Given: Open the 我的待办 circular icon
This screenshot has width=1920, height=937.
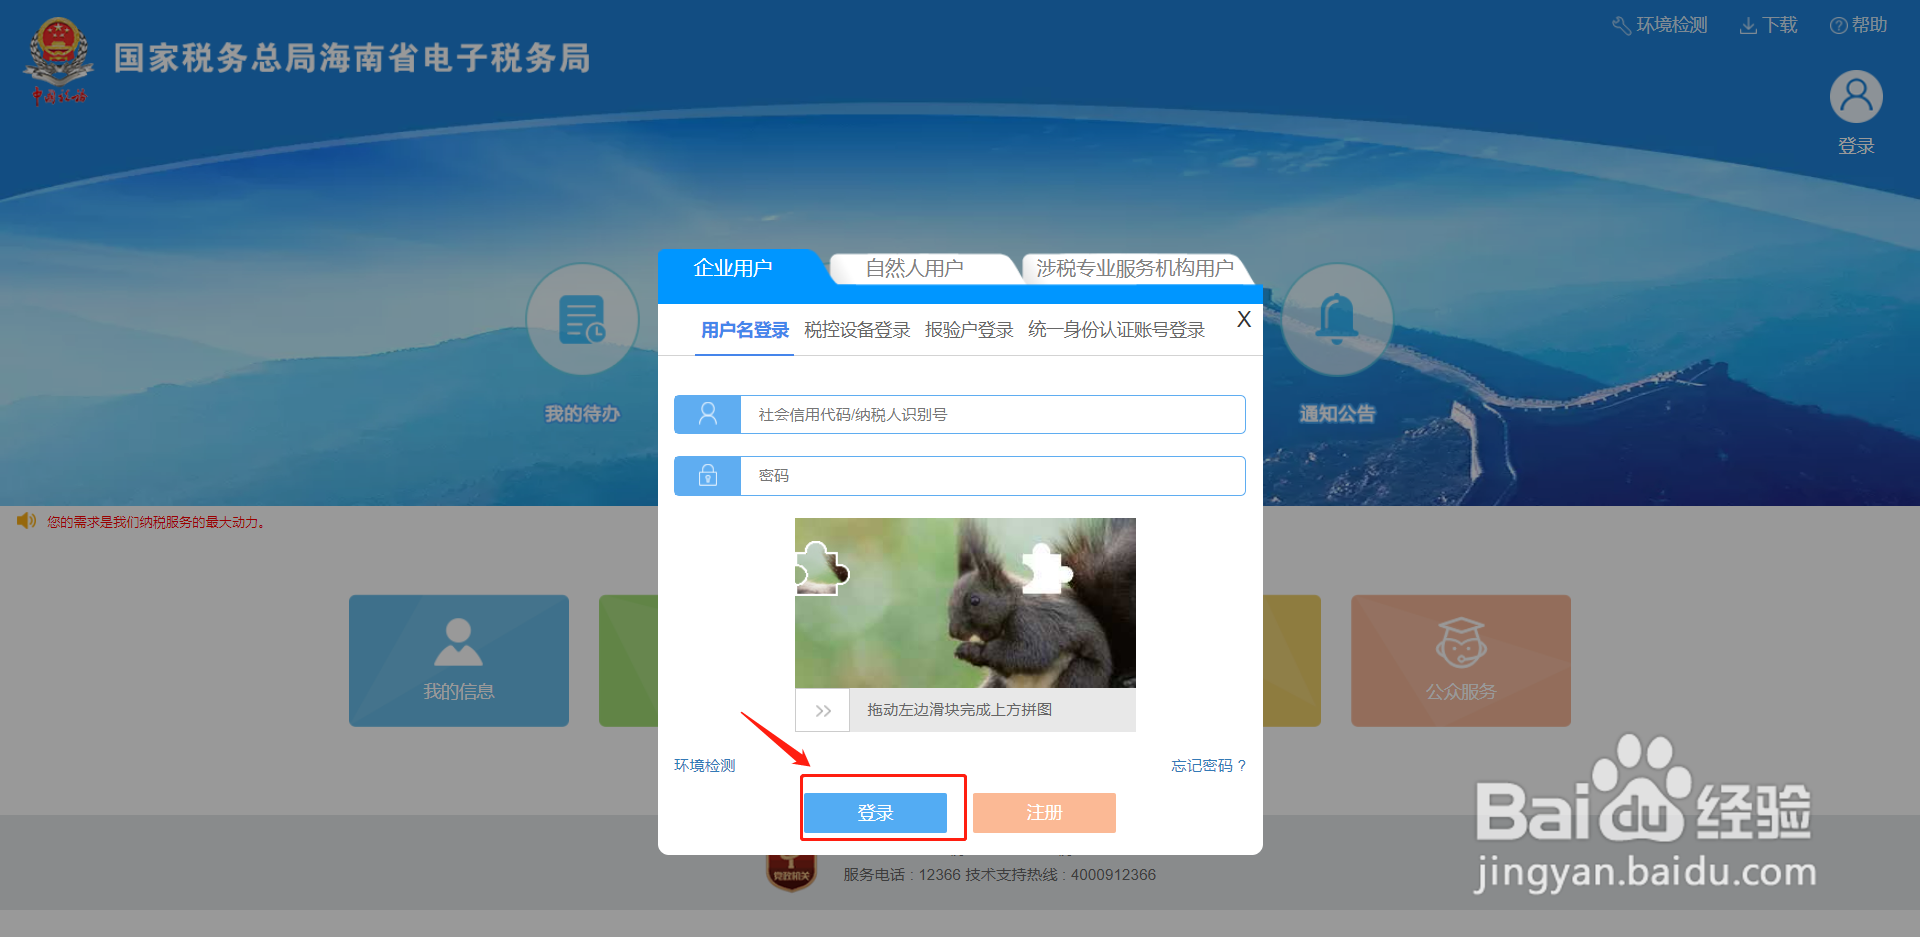Looking at the screenshot, I should click(x=582, y=320).
